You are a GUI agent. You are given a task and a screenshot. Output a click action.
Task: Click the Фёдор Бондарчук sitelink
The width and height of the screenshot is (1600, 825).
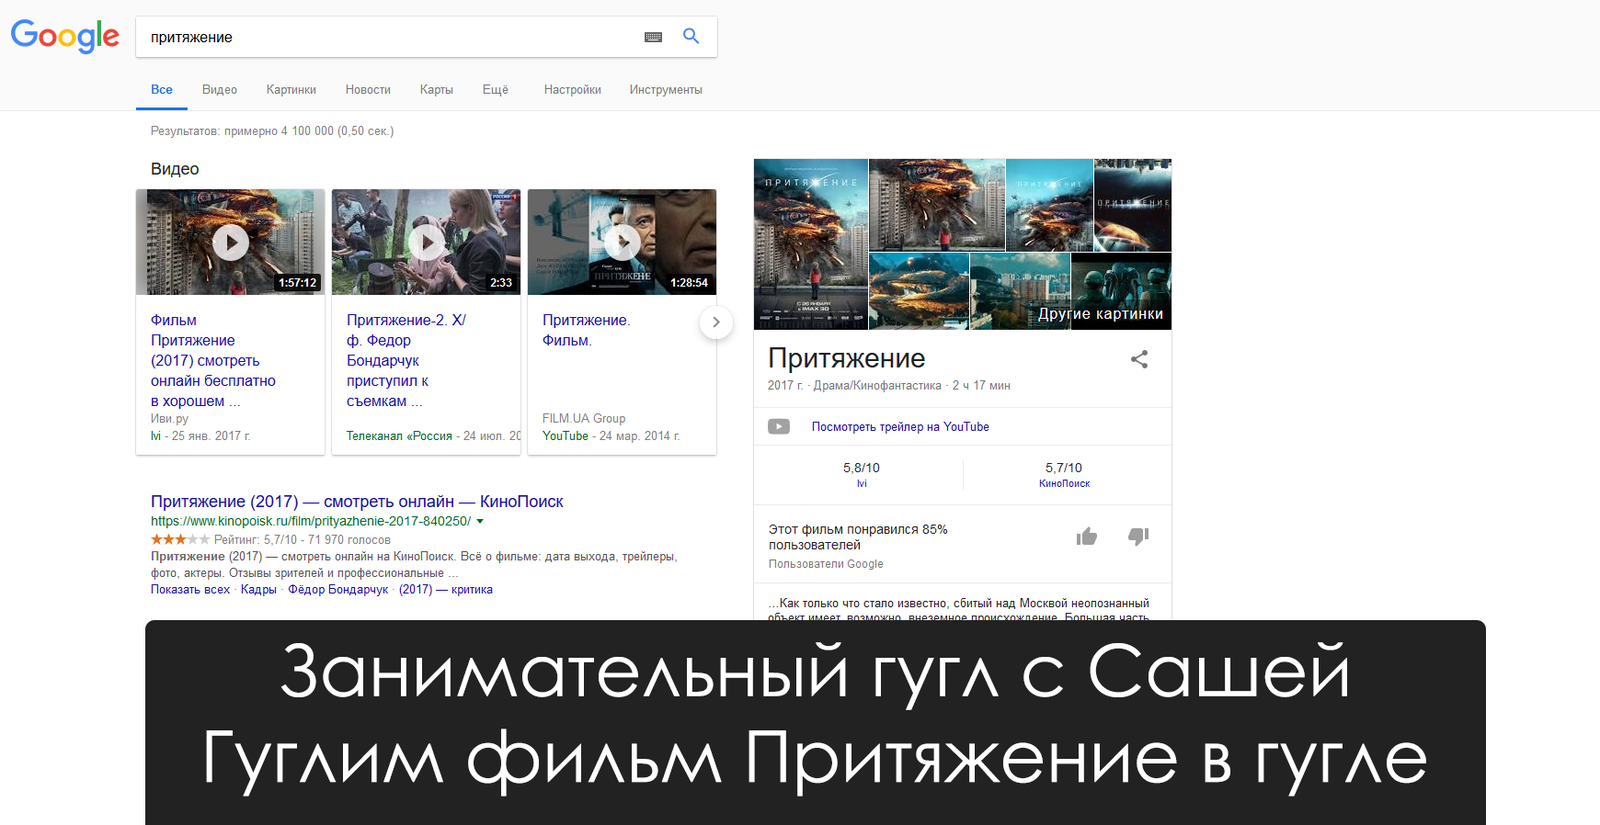tap(338, 590)
